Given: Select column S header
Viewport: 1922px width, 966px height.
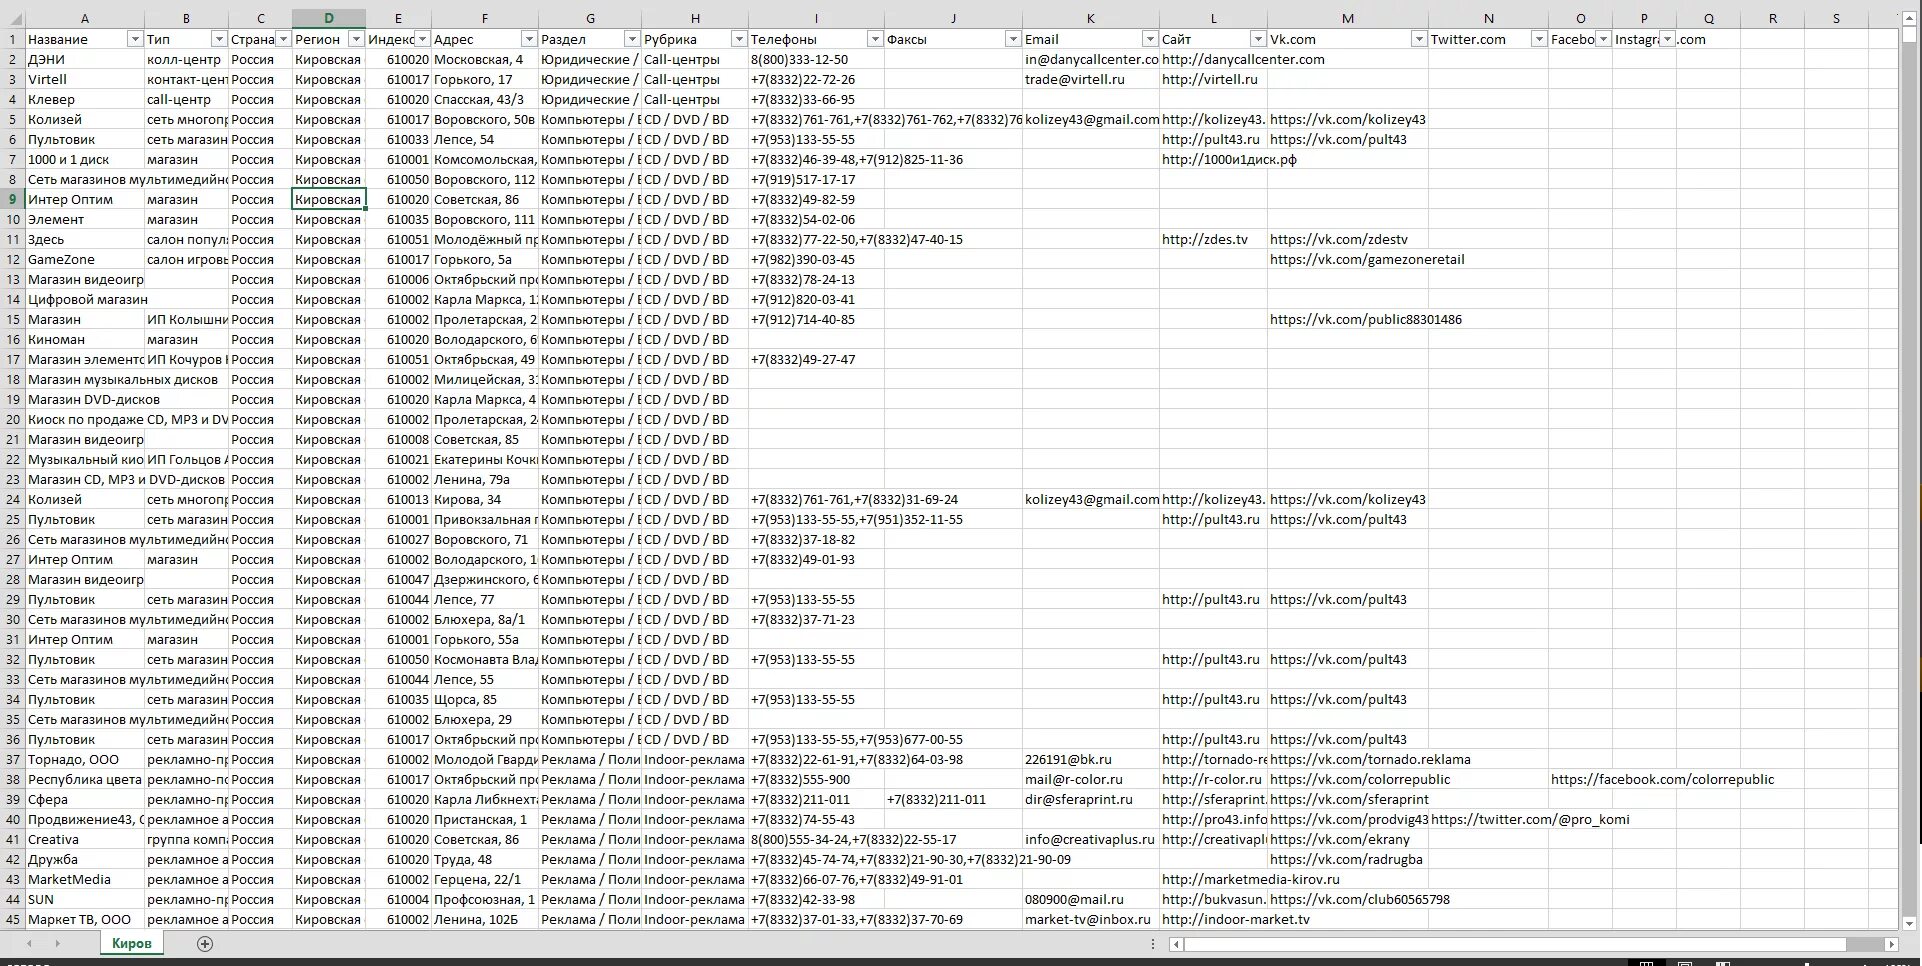Looking at the screenshot, I should (x=1836, y=19).
